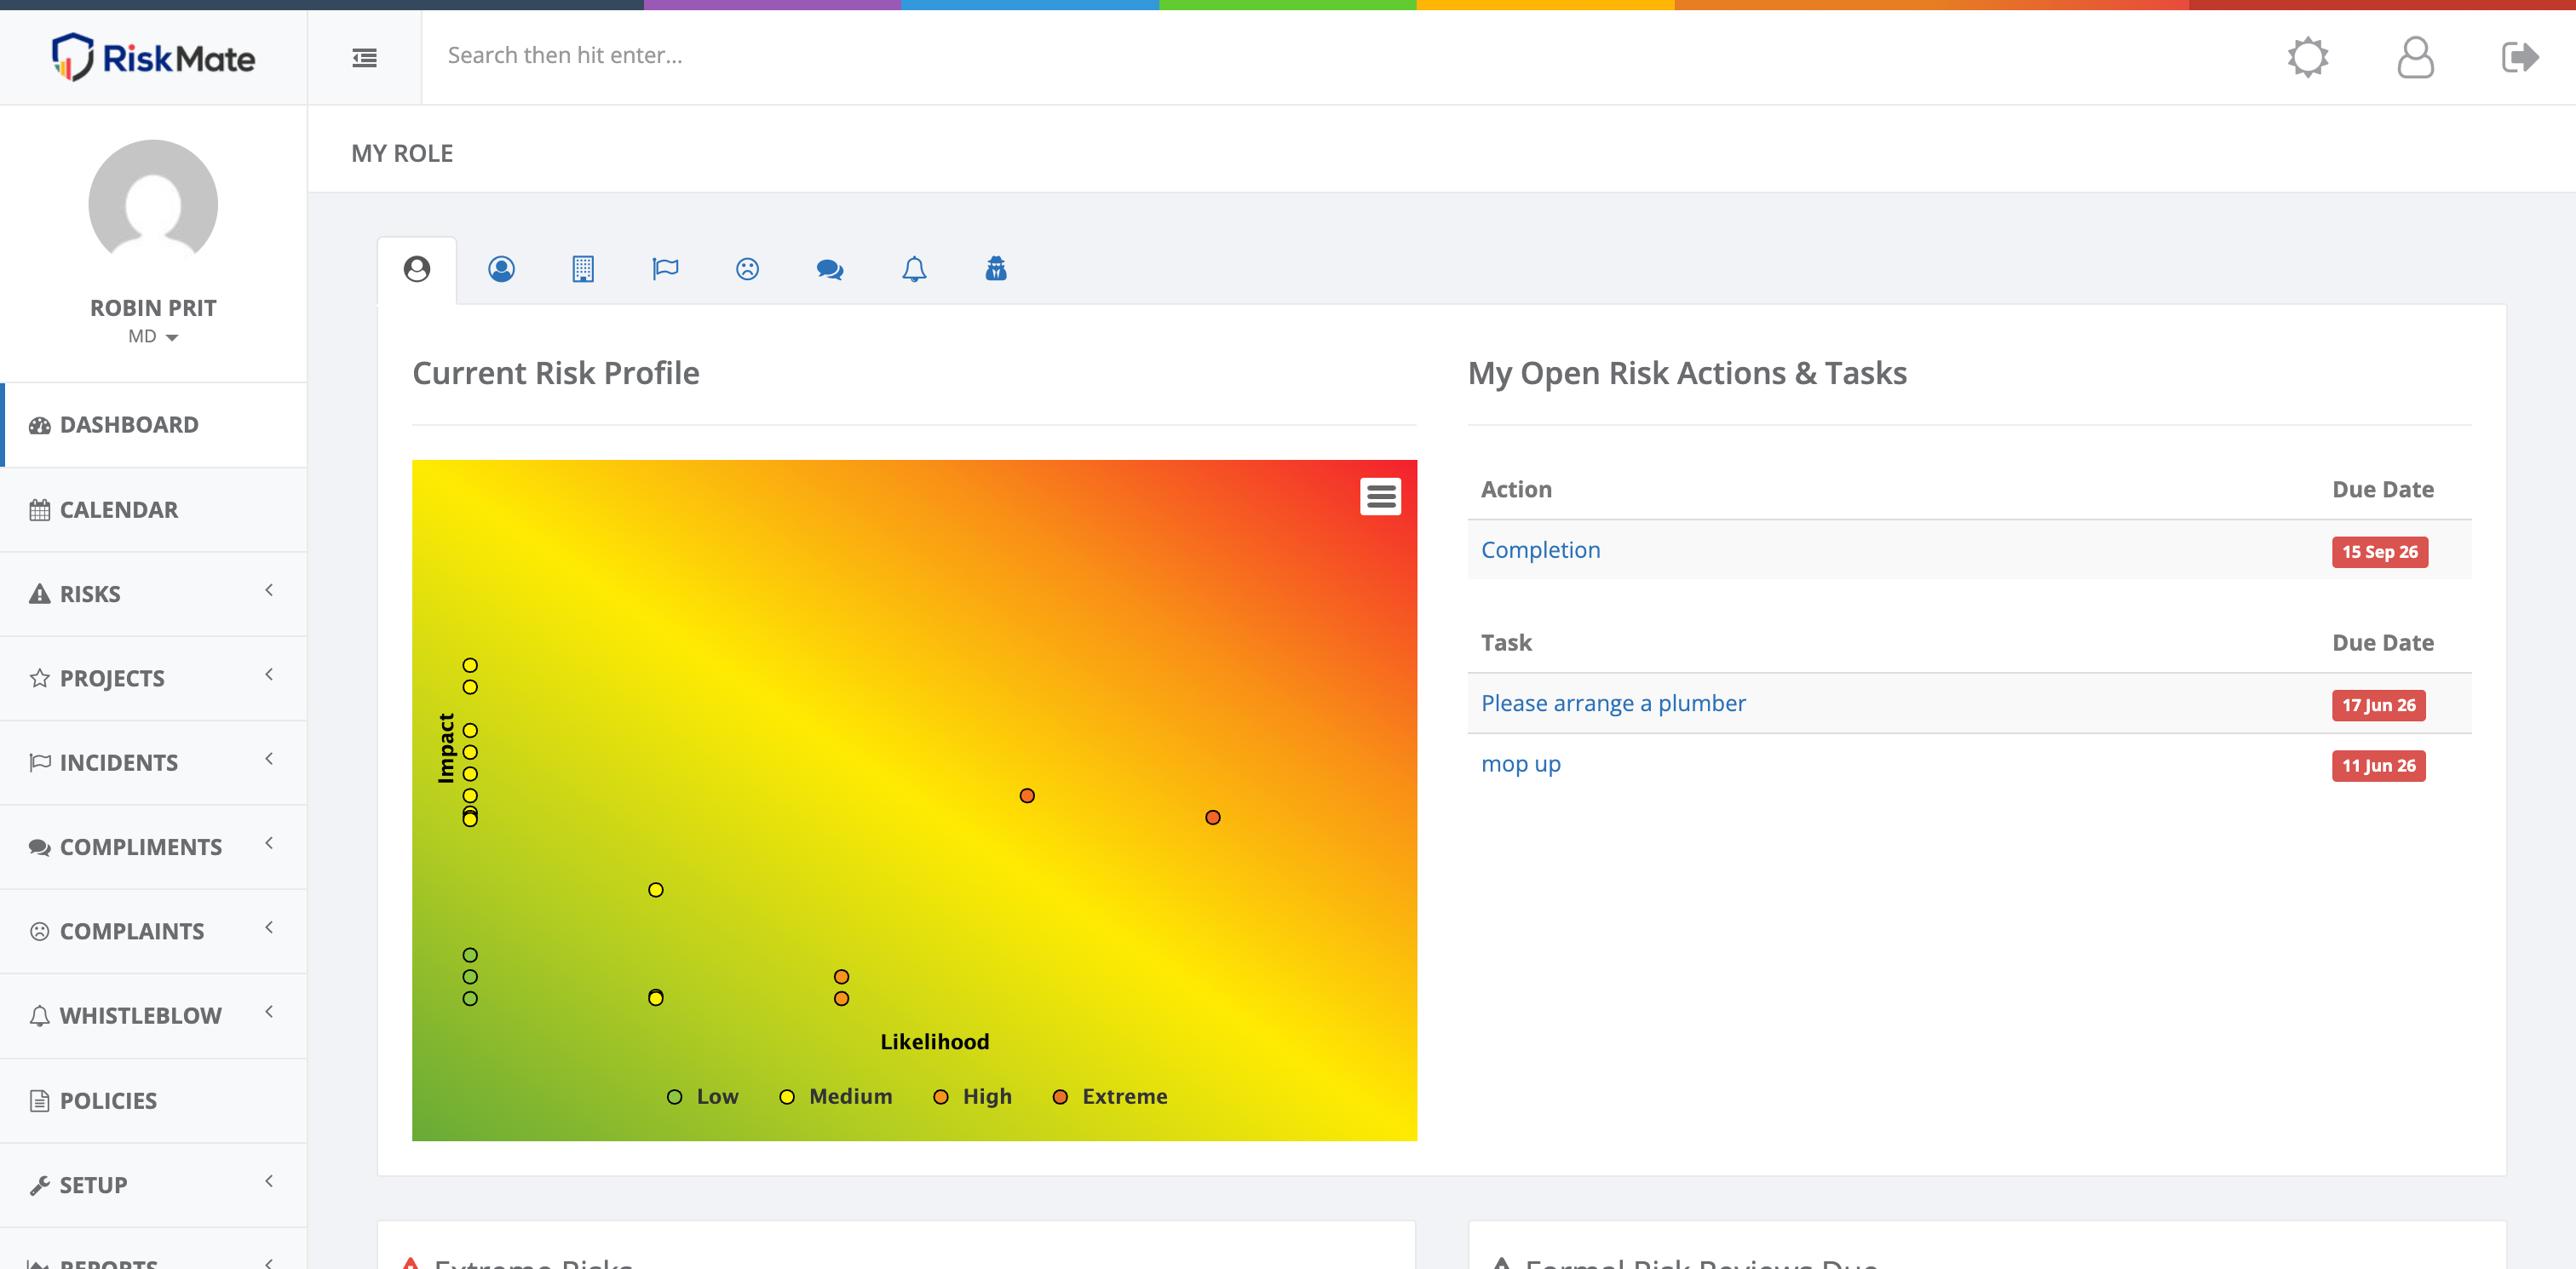This screenshot has height=1269, width=2576.
Task: Toggle the Low series in chart legend
Action: click(x=703, y=1097)
